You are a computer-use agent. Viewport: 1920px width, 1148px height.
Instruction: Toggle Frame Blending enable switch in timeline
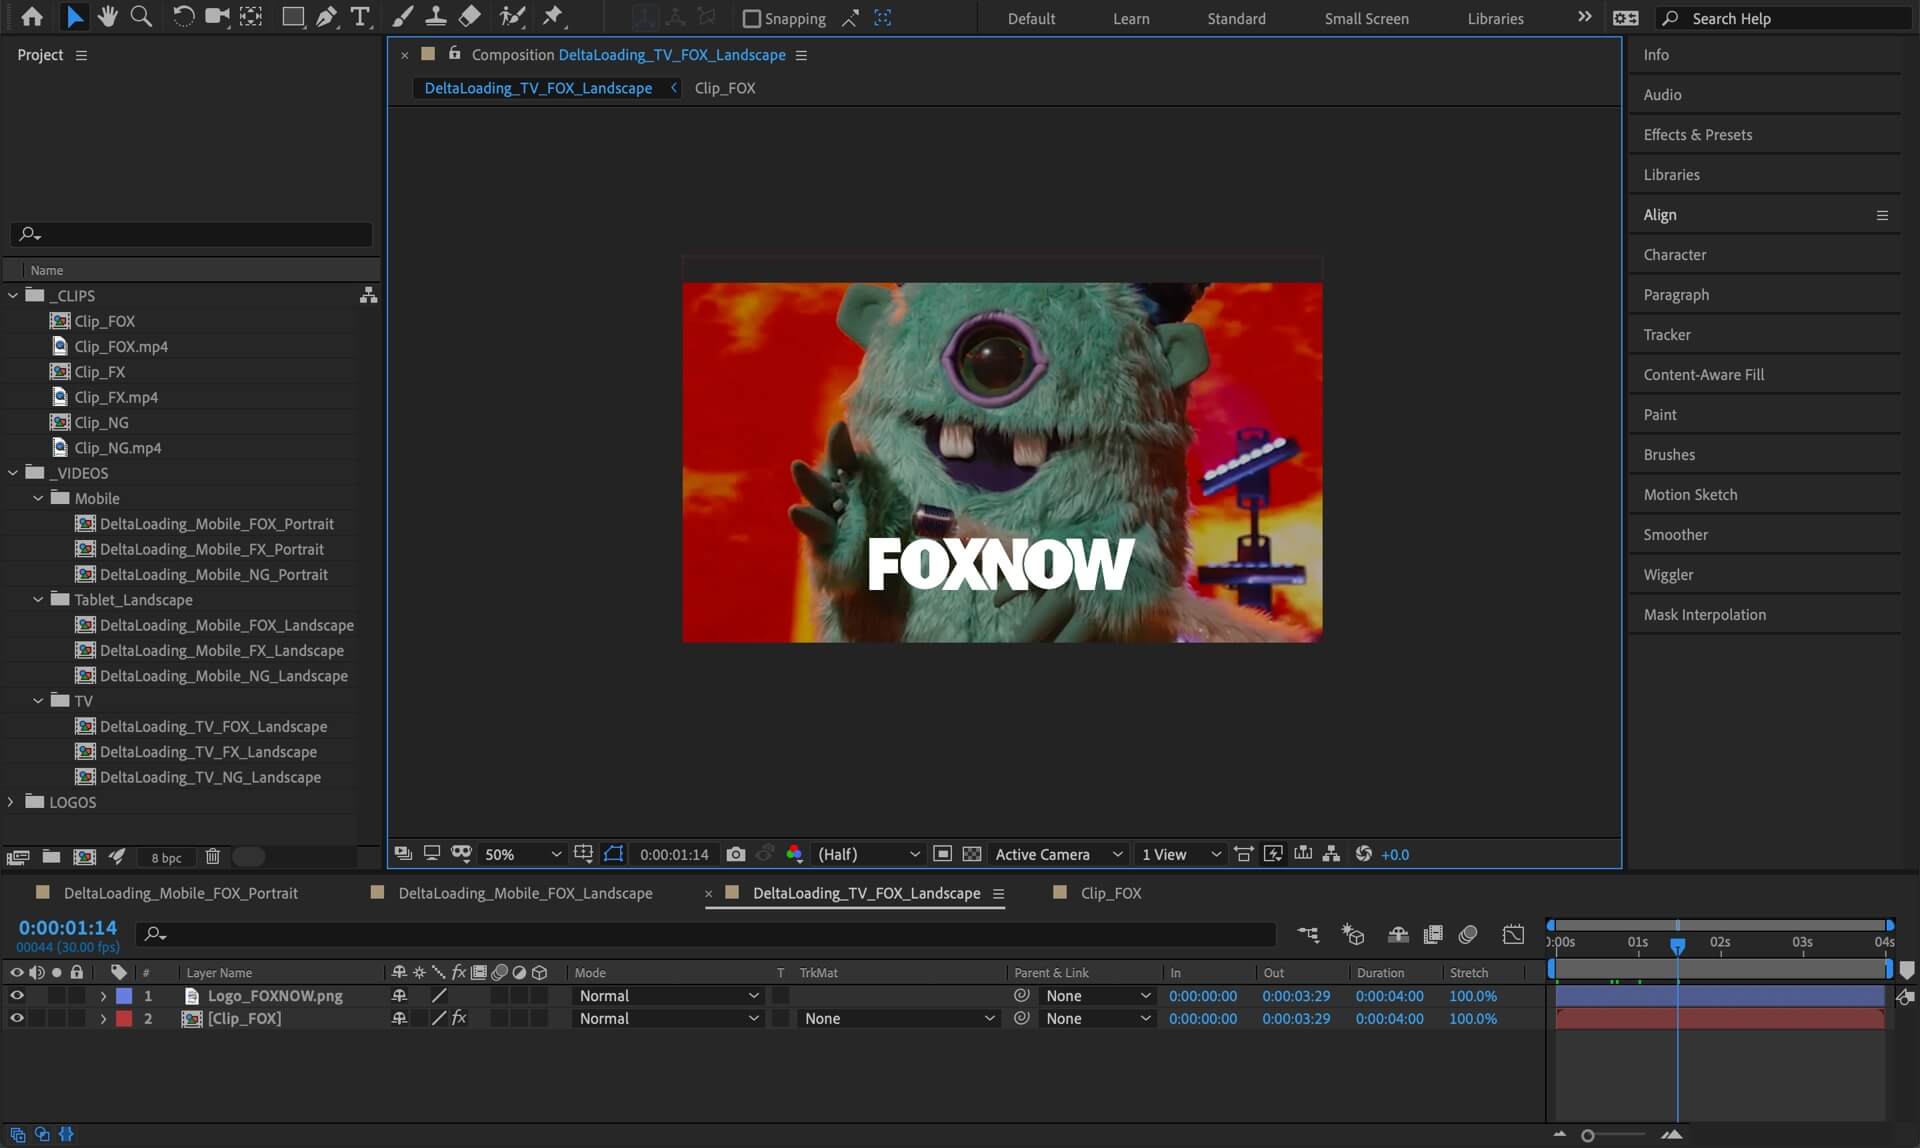click(x=1433, y=934)
